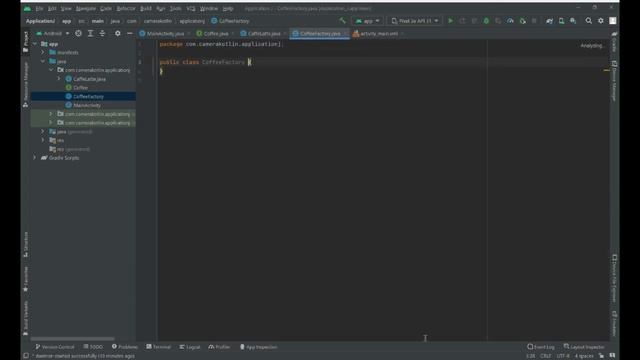This screenshot has width=640, height=360.
Task: Click Attach Debugger to Android Process icon
Action: 522,21
